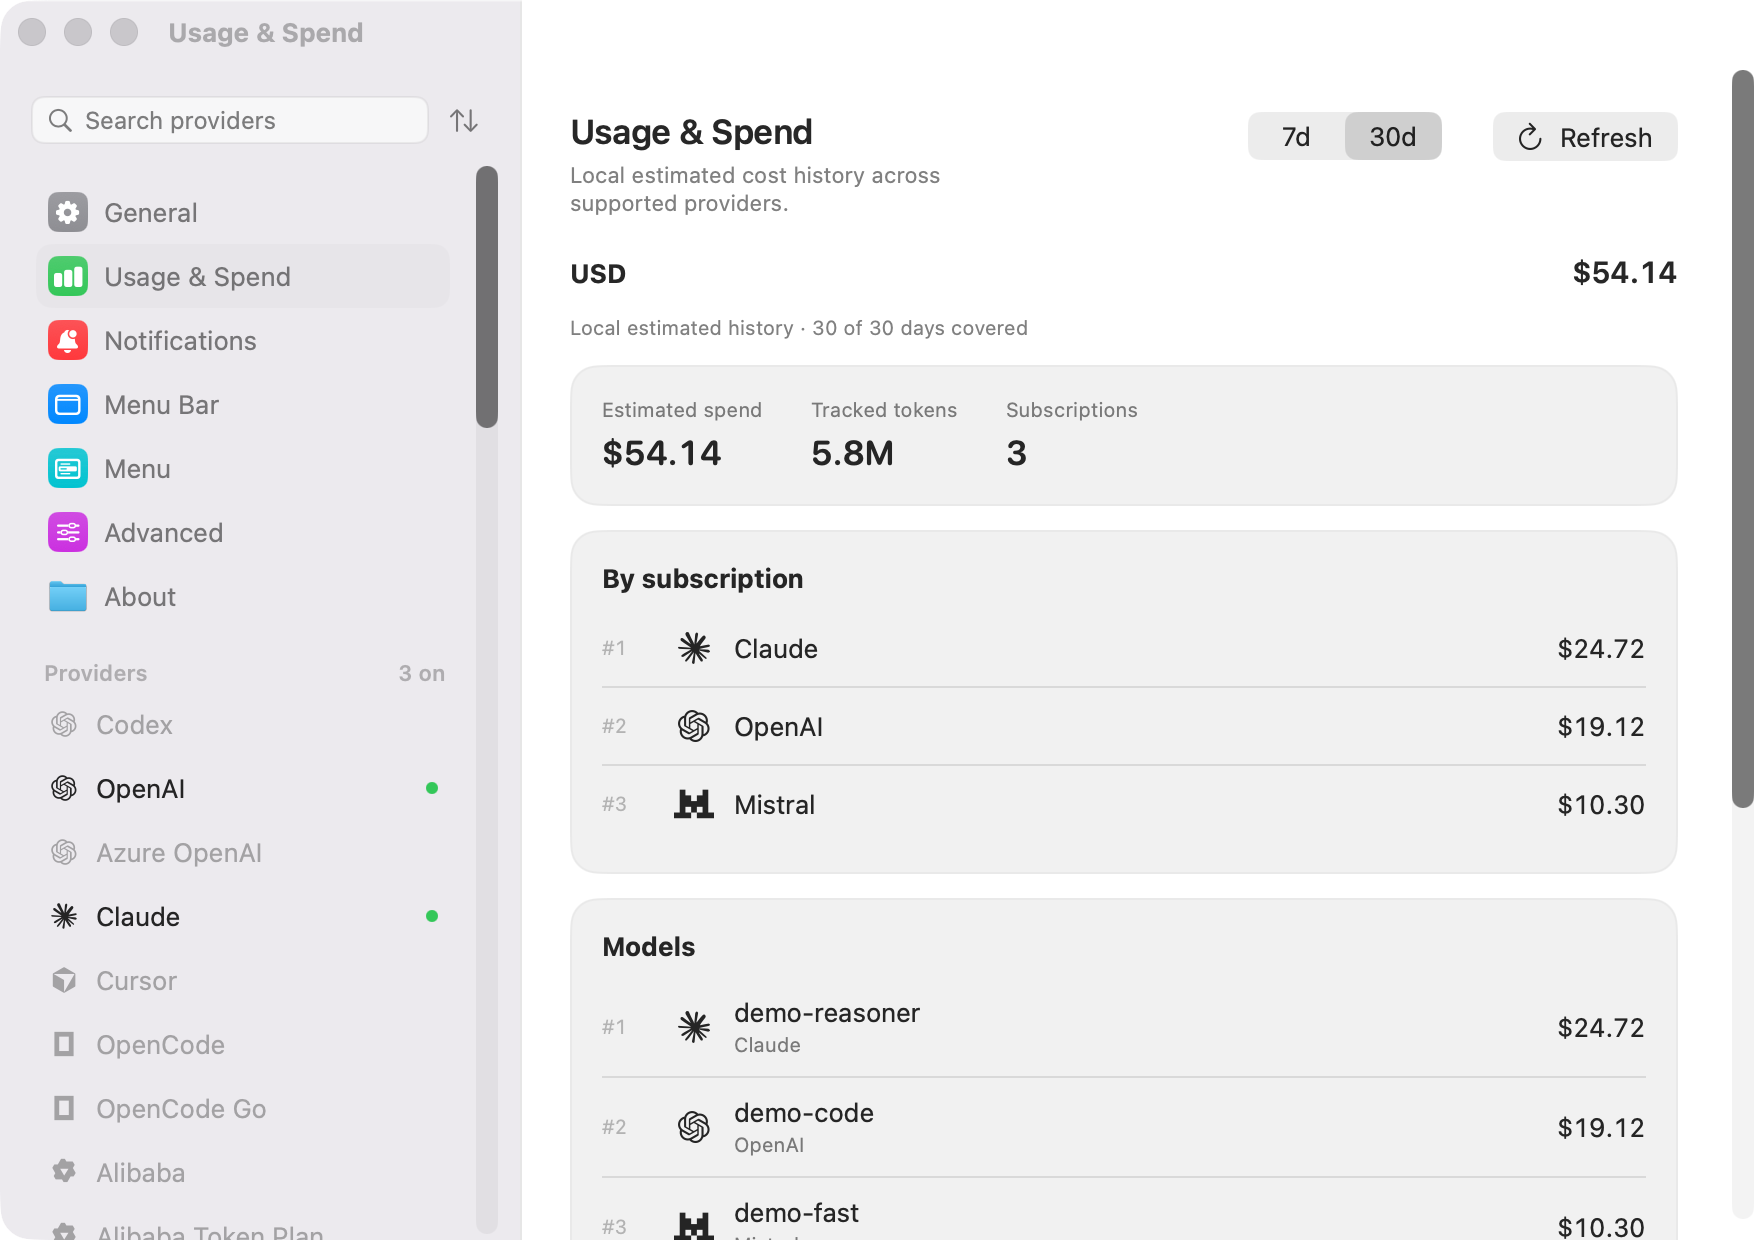
Task: Click the purple Advanced sliders icon
Action: point(68,532)
